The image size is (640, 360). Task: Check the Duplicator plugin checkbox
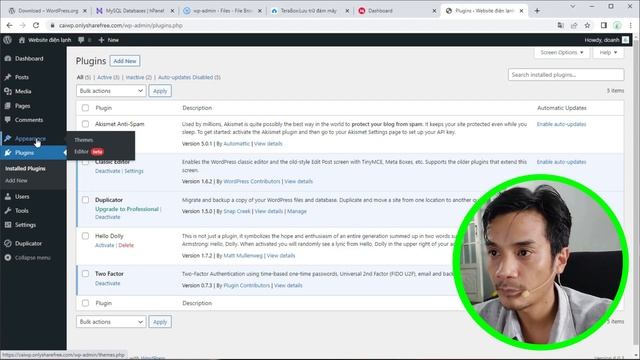(x=85, y=200)
